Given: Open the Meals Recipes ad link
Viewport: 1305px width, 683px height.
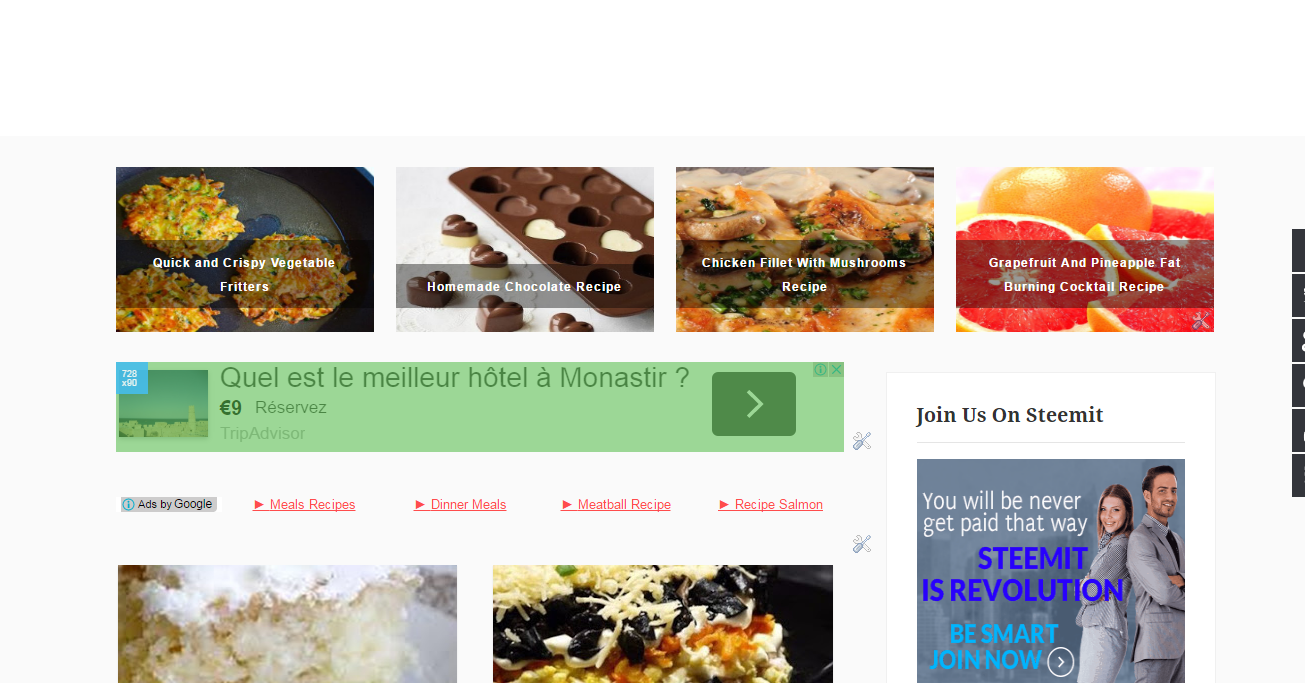Looking at the screenshot, I should 304,505.
